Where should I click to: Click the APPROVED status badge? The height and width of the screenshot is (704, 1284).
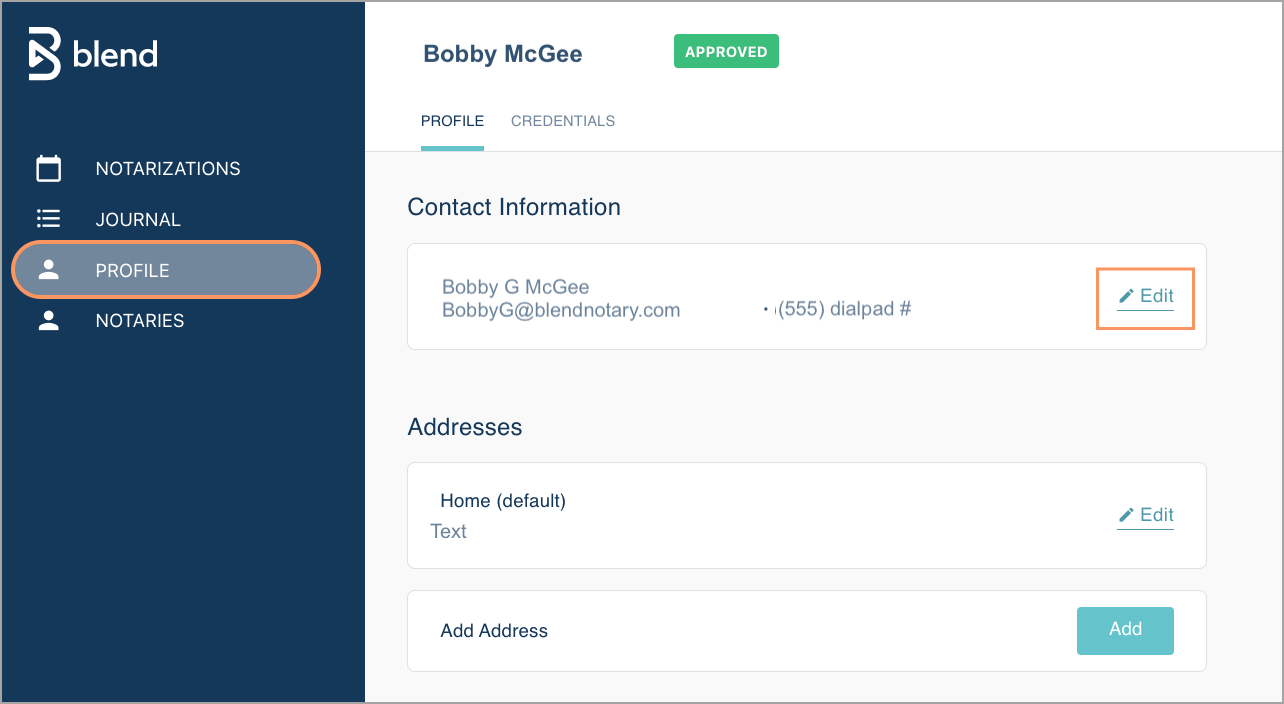726,50
